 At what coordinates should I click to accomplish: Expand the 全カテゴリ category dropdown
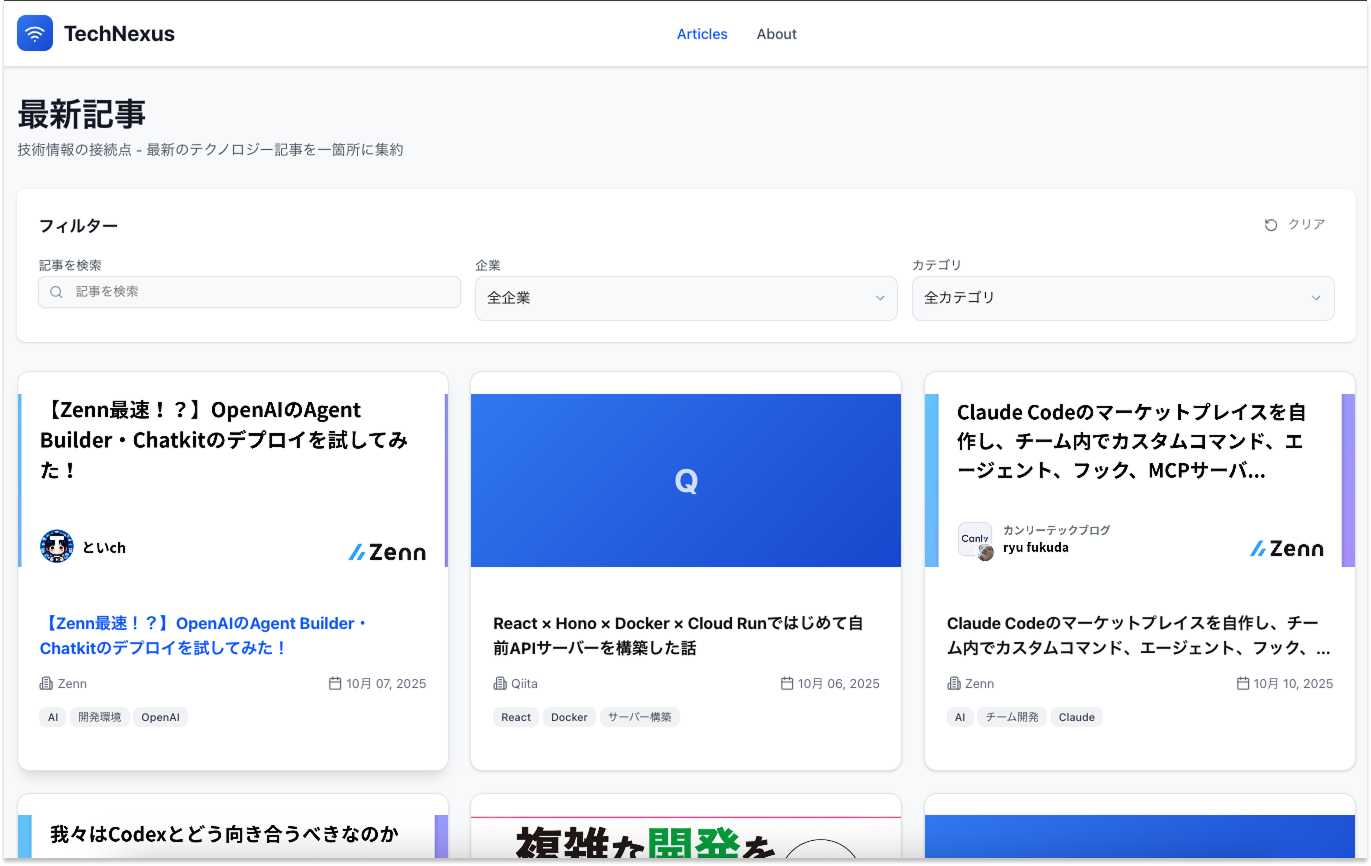[x=1122, y=298]
